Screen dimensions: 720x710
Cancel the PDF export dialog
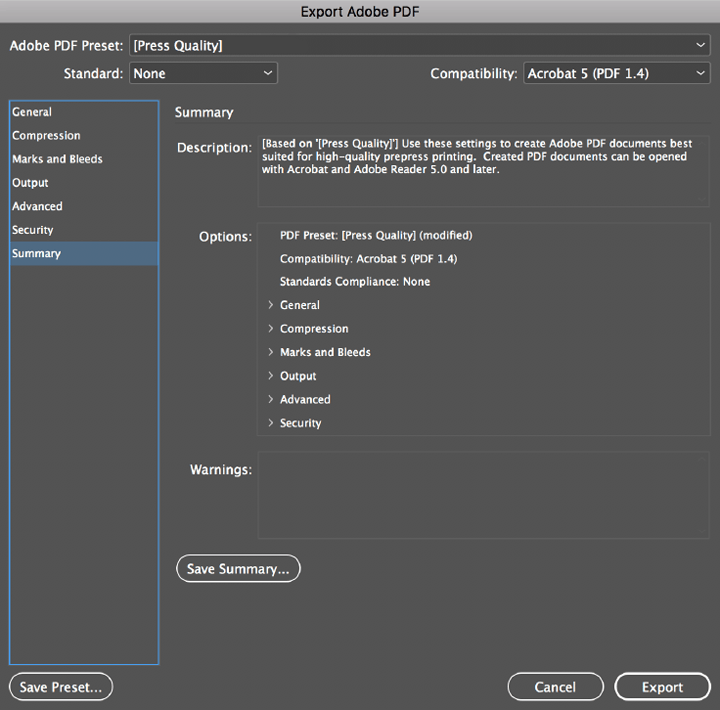555,687
